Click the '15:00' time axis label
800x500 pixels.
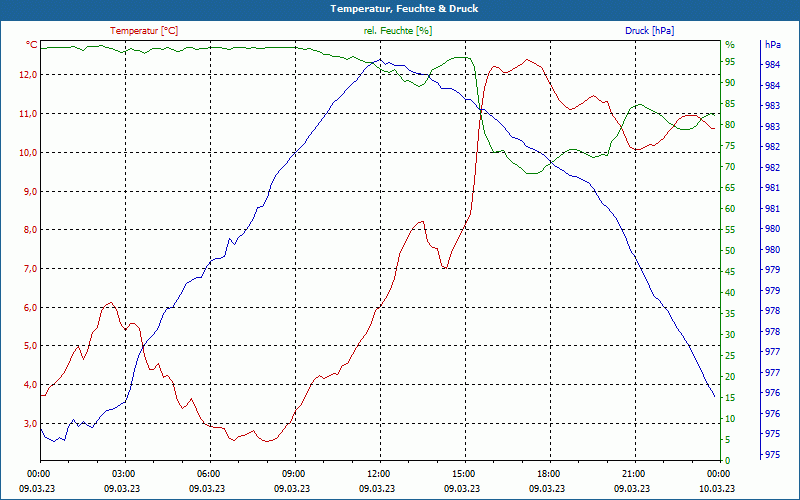(x=463, y=473)
